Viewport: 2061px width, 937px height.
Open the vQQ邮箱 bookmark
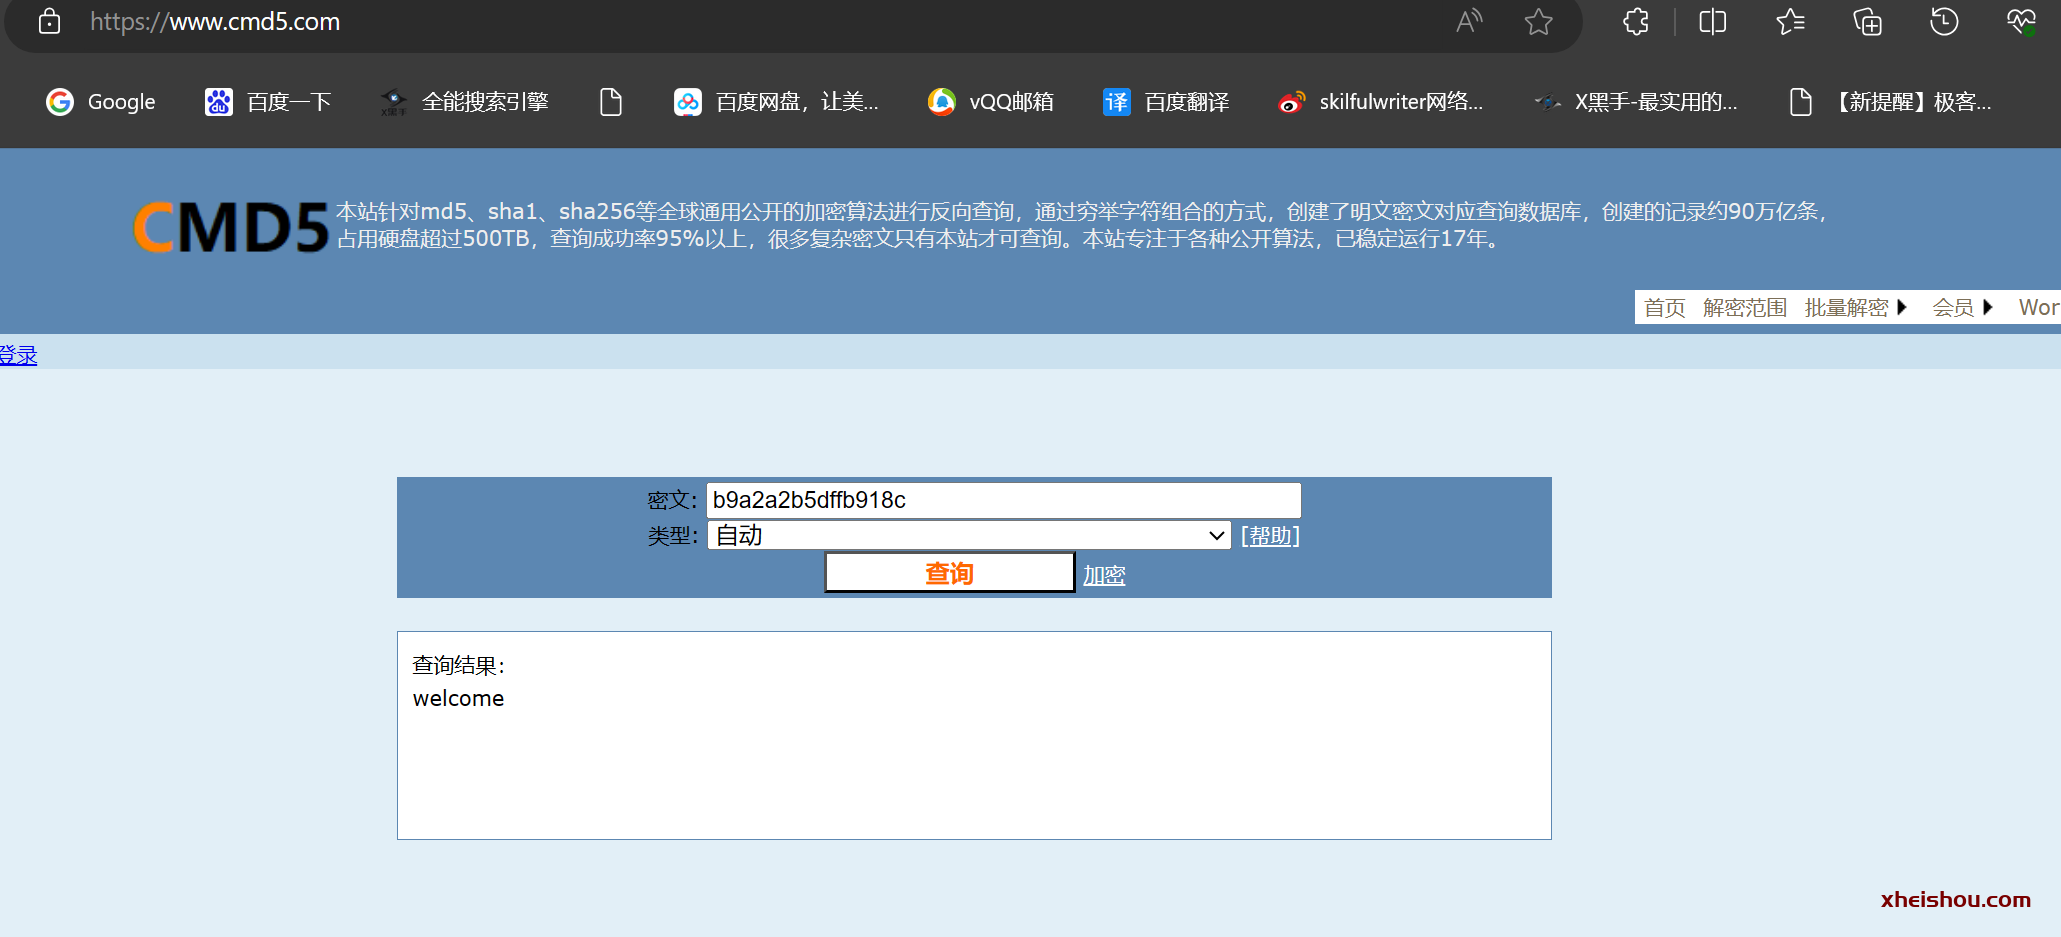[x=991, y=102]
